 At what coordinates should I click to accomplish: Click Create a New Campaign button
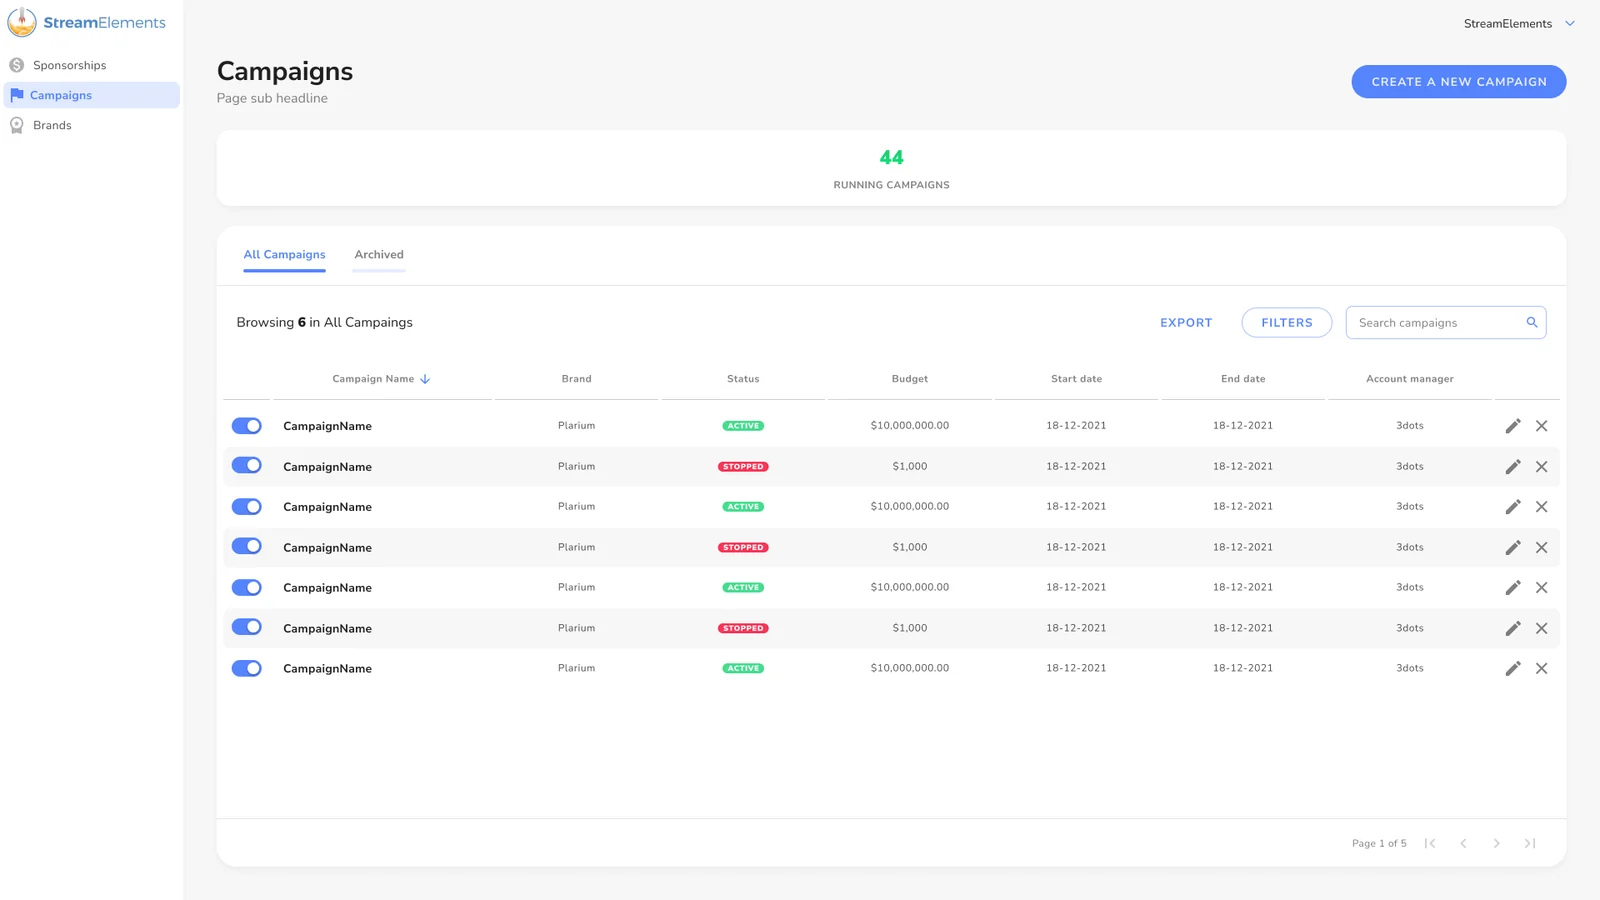1458,82
